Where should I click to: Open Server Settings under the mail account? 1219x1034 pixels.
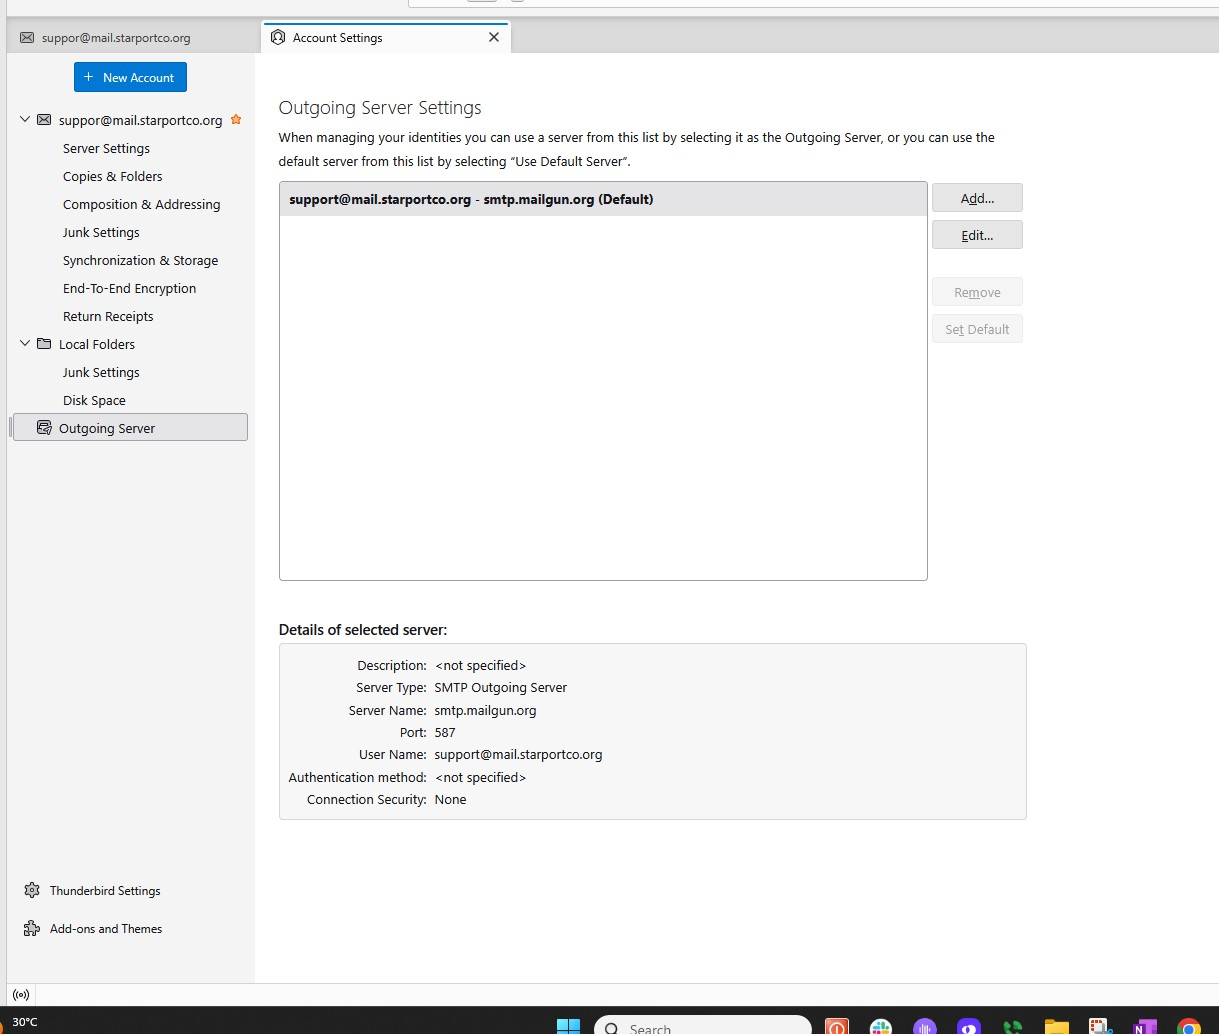pos(106,148)
